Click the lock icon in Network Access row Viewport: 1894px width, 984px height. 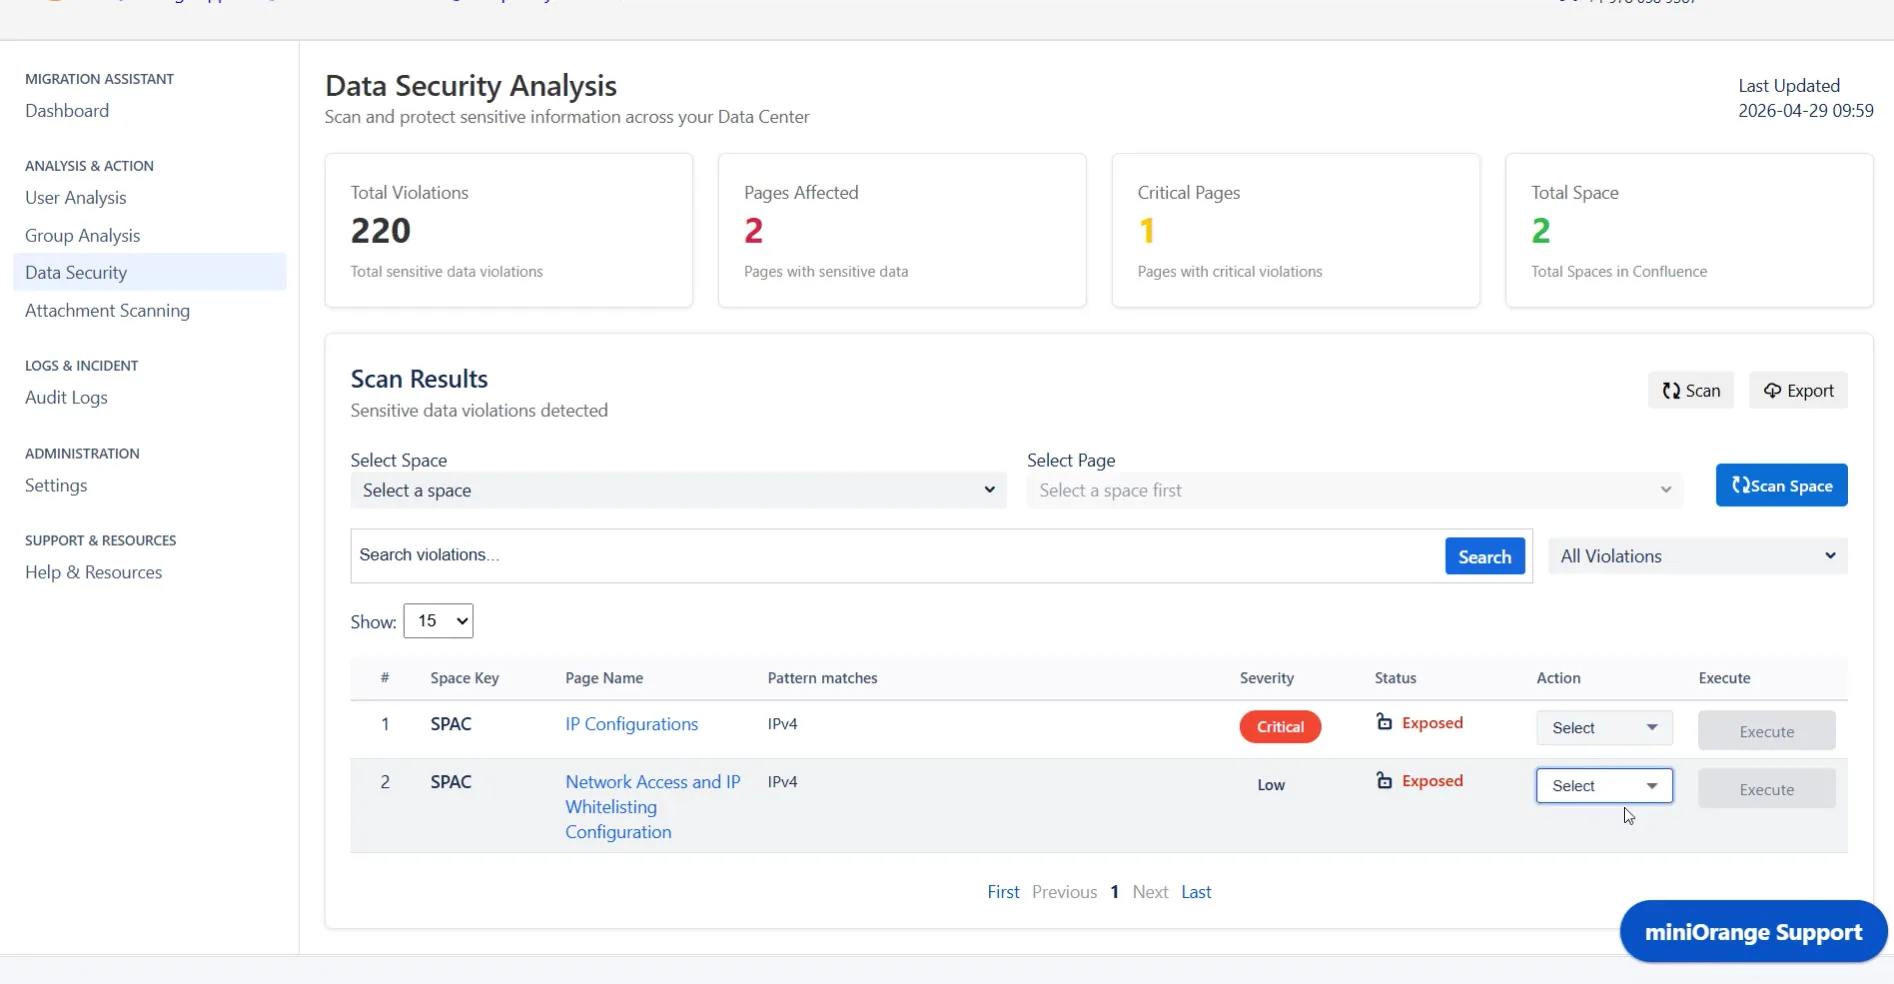pos(1384,780)
